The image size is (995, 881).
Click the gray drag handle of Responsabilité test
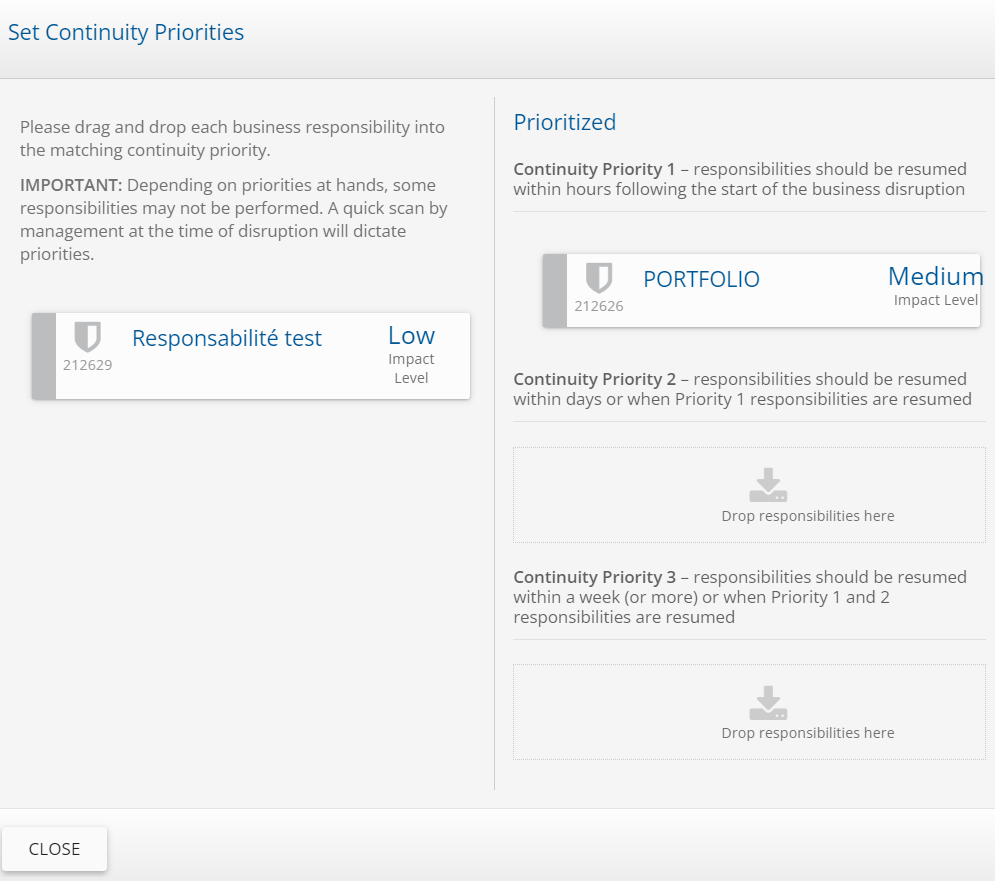tap(44, 356)
